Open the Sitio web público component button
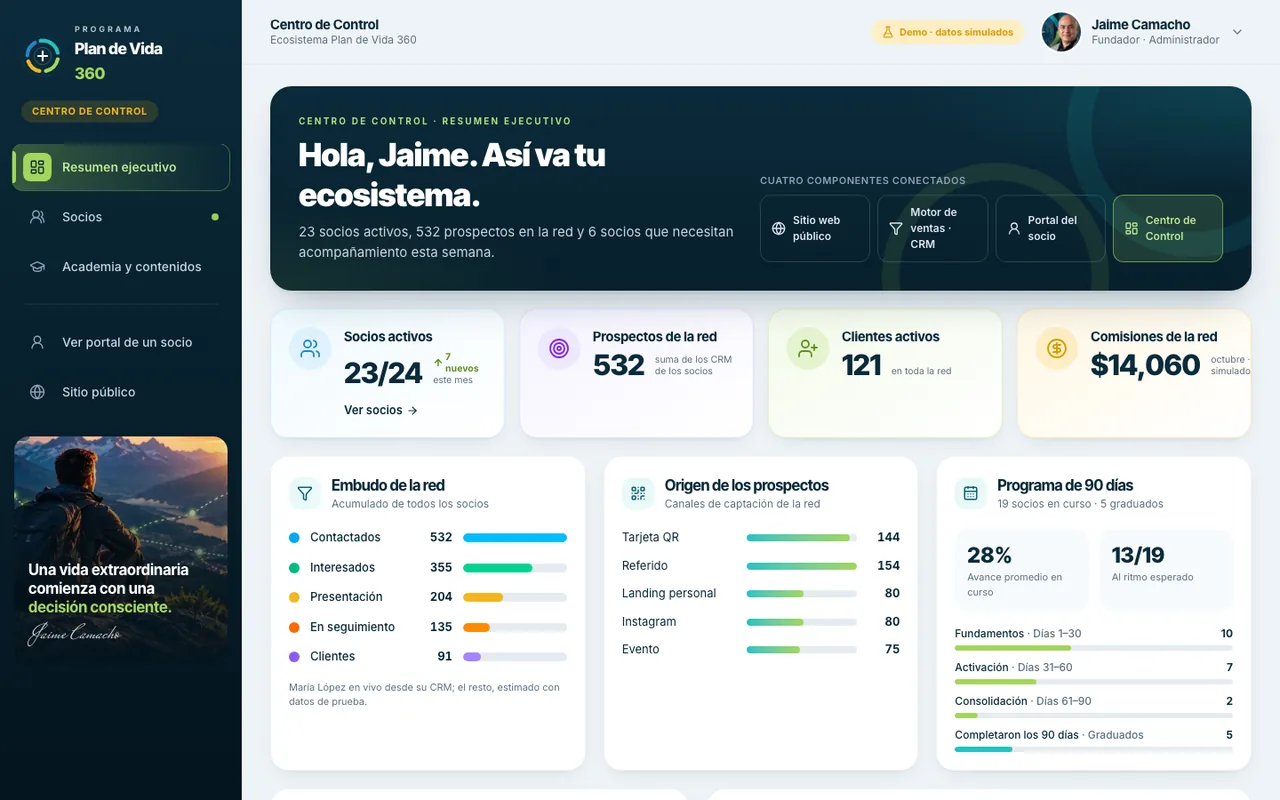Viewport: 1280px width, 800px height. pyautogui.click(x=815, y=228)
